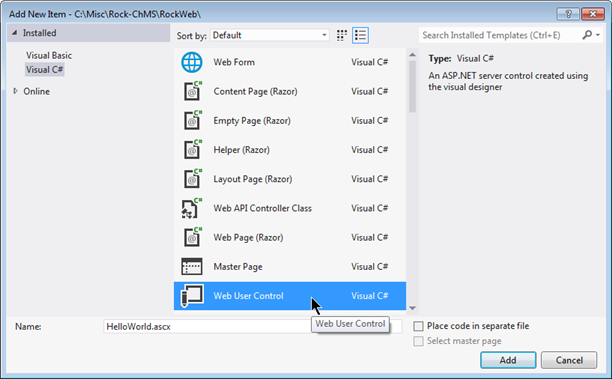Select the Web Page (Razor) label
612x379 pixels.
coord(248,237)
